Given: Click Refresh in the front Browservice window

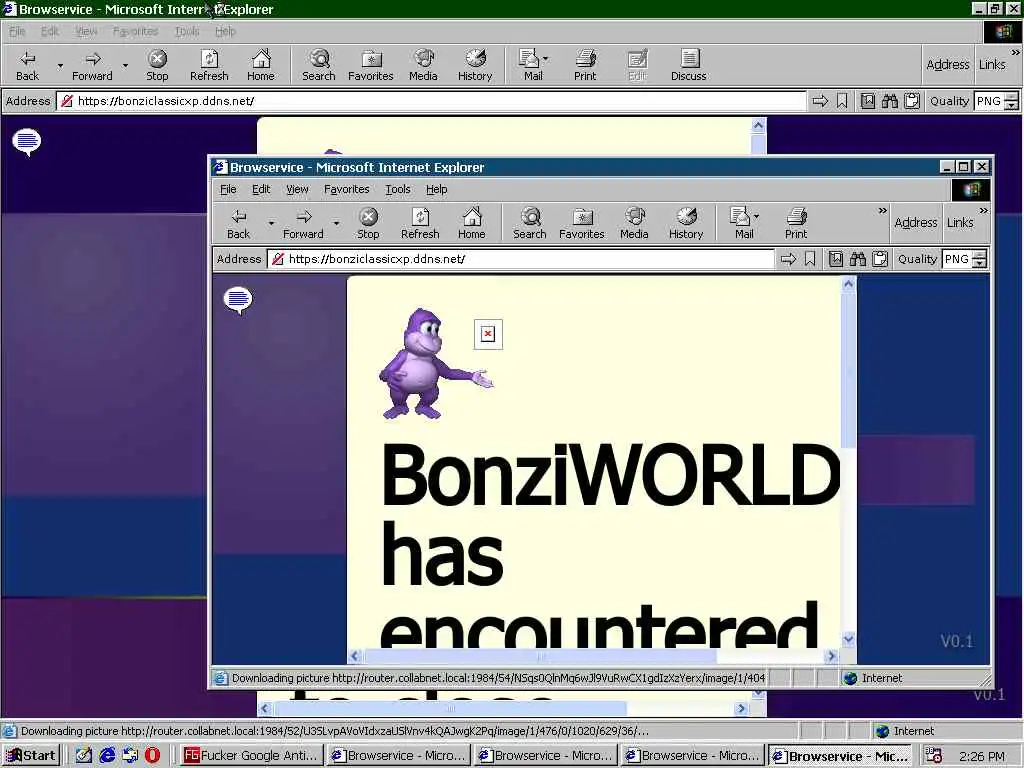Looking at the screenshot, I should tap(420, 223).
